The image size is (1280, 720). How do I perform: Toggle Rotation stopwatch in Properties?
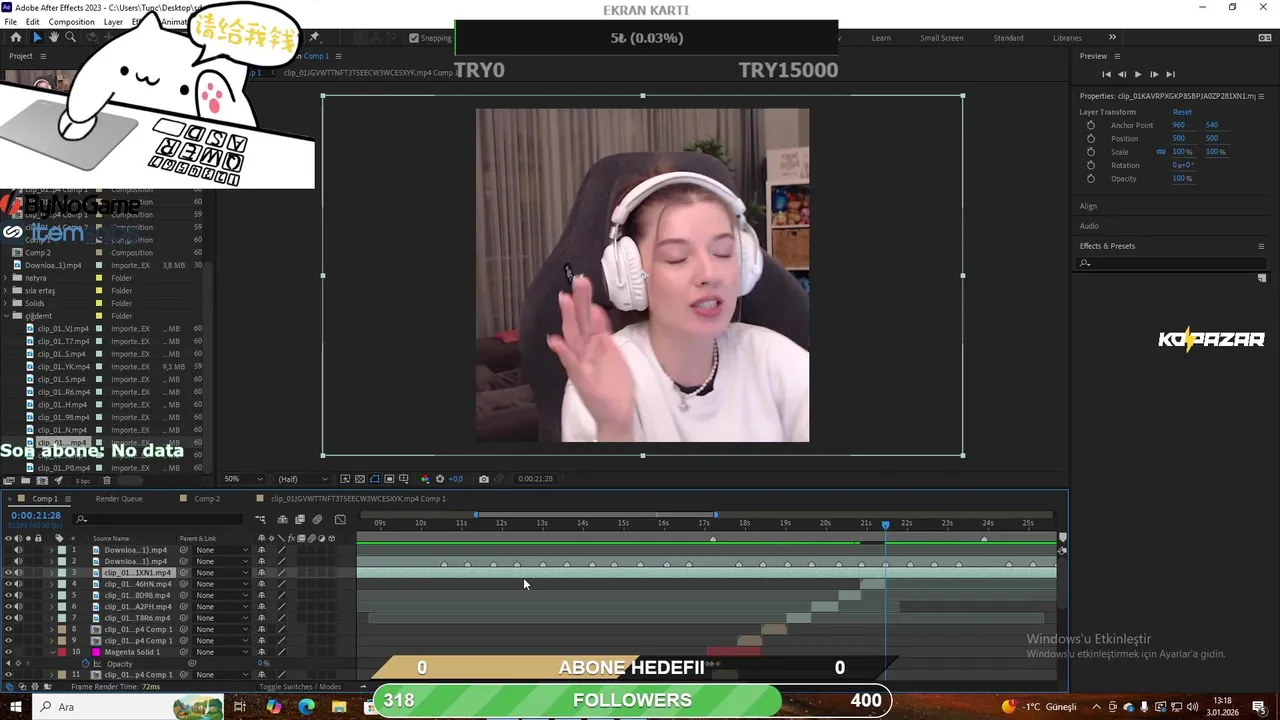(1091, 165)
